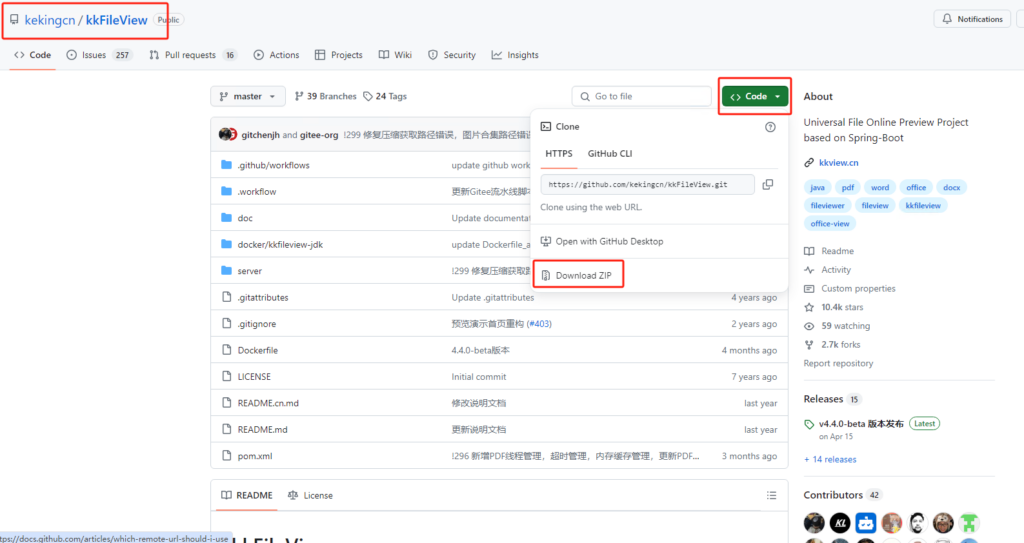Click the help icon in Clone panel
1024x543 pixels.
click(x=770, y=127)
